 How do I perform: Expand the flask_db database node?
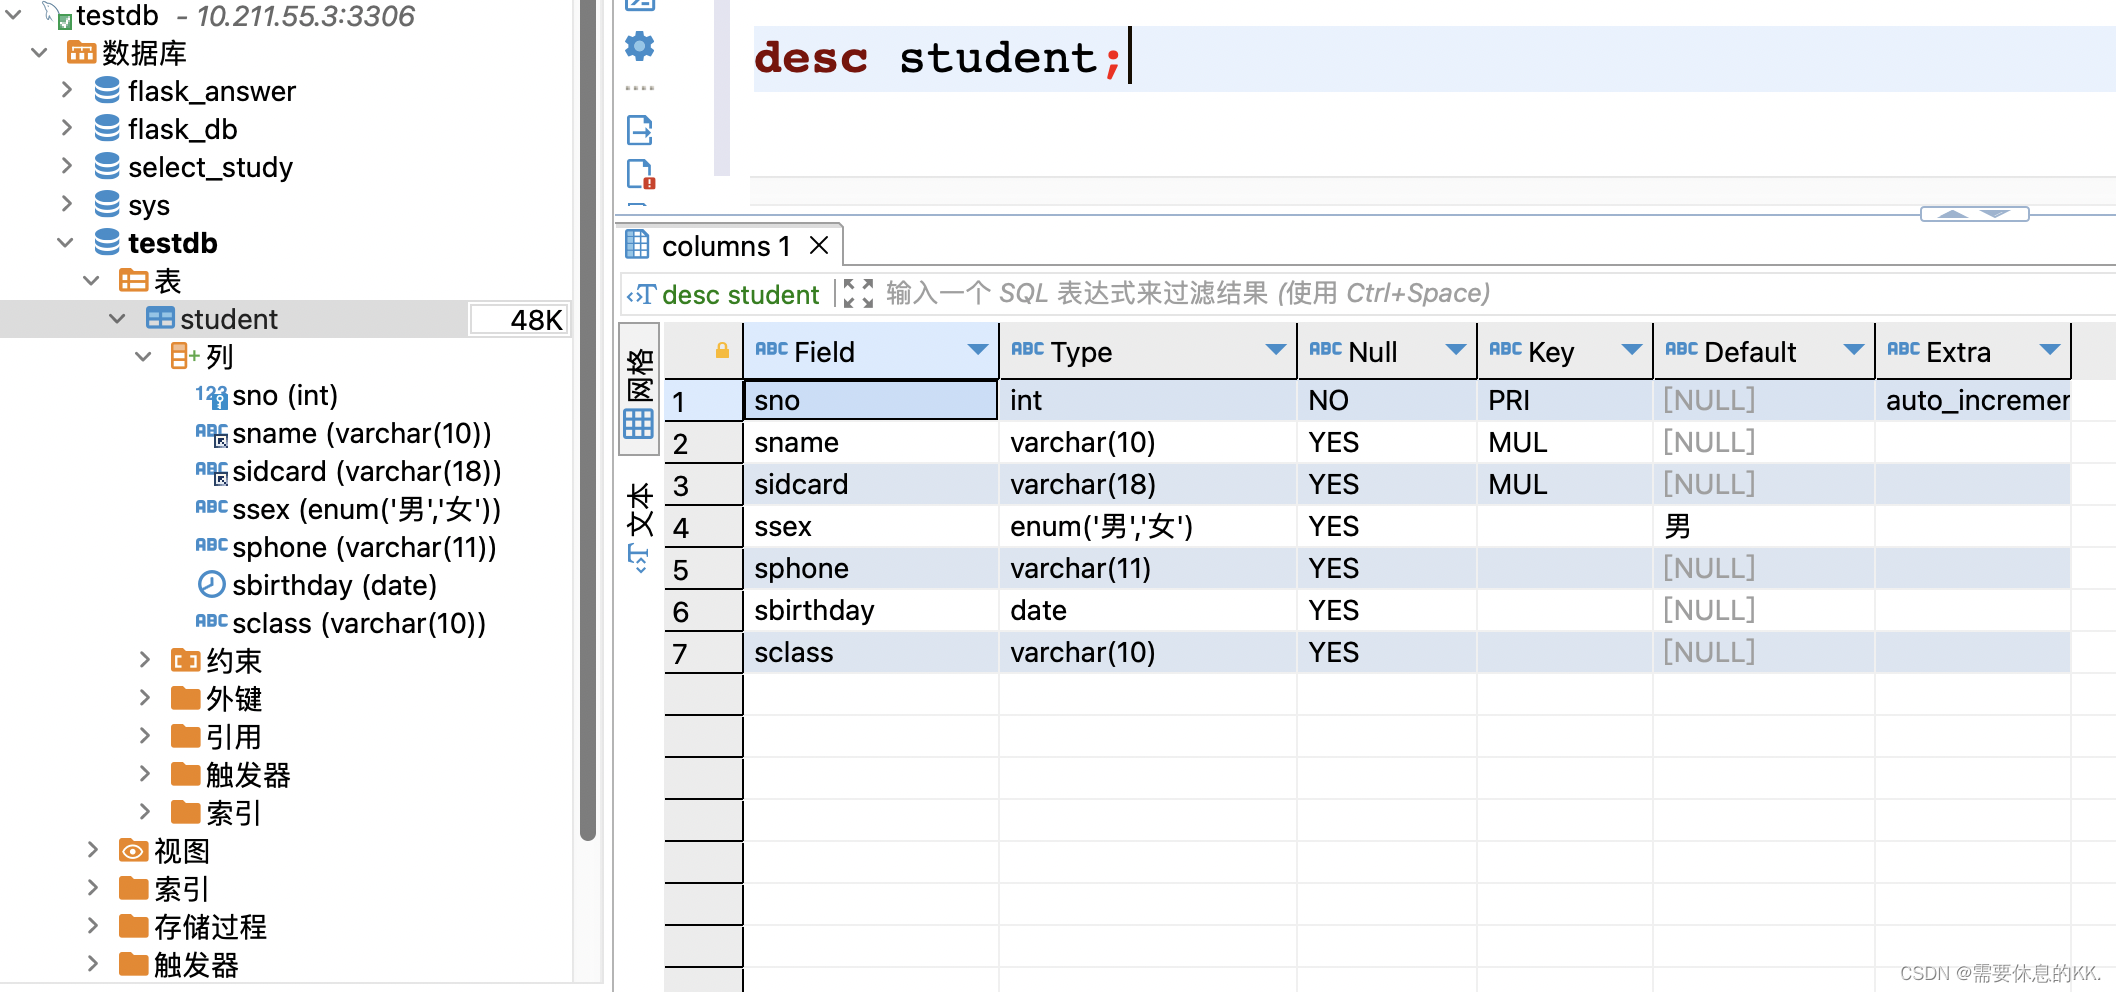[66, 128]
